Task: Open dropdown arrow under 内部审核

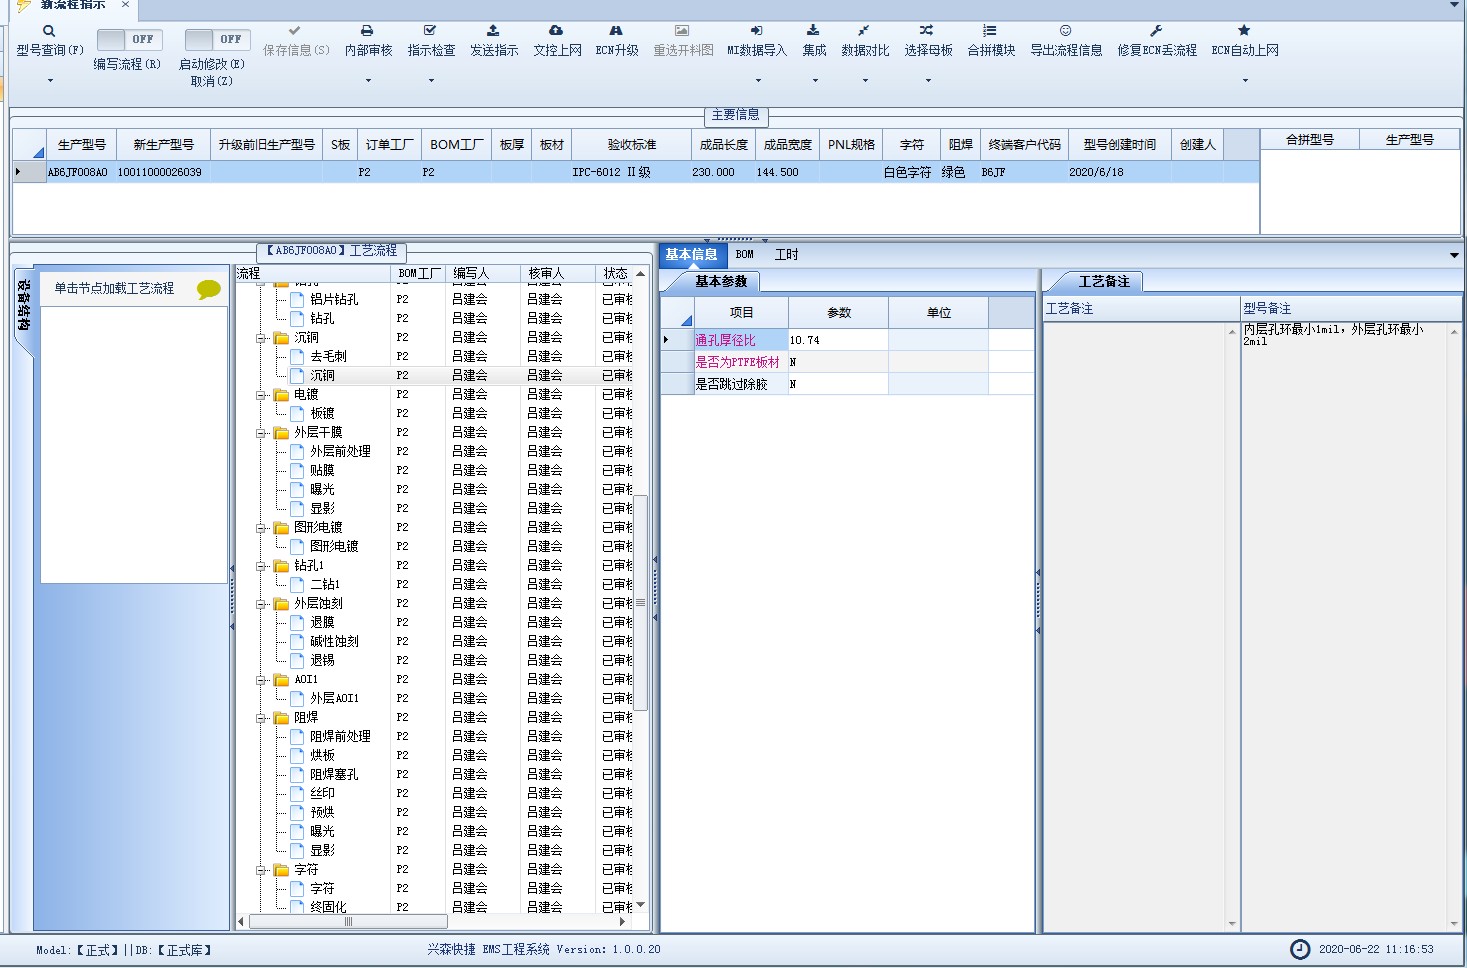Action: click(x=368, y=80)
